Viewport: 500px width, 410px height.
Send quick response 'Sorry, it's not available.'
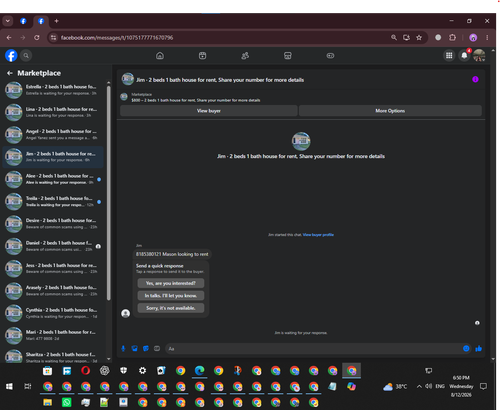pos(171,308)
